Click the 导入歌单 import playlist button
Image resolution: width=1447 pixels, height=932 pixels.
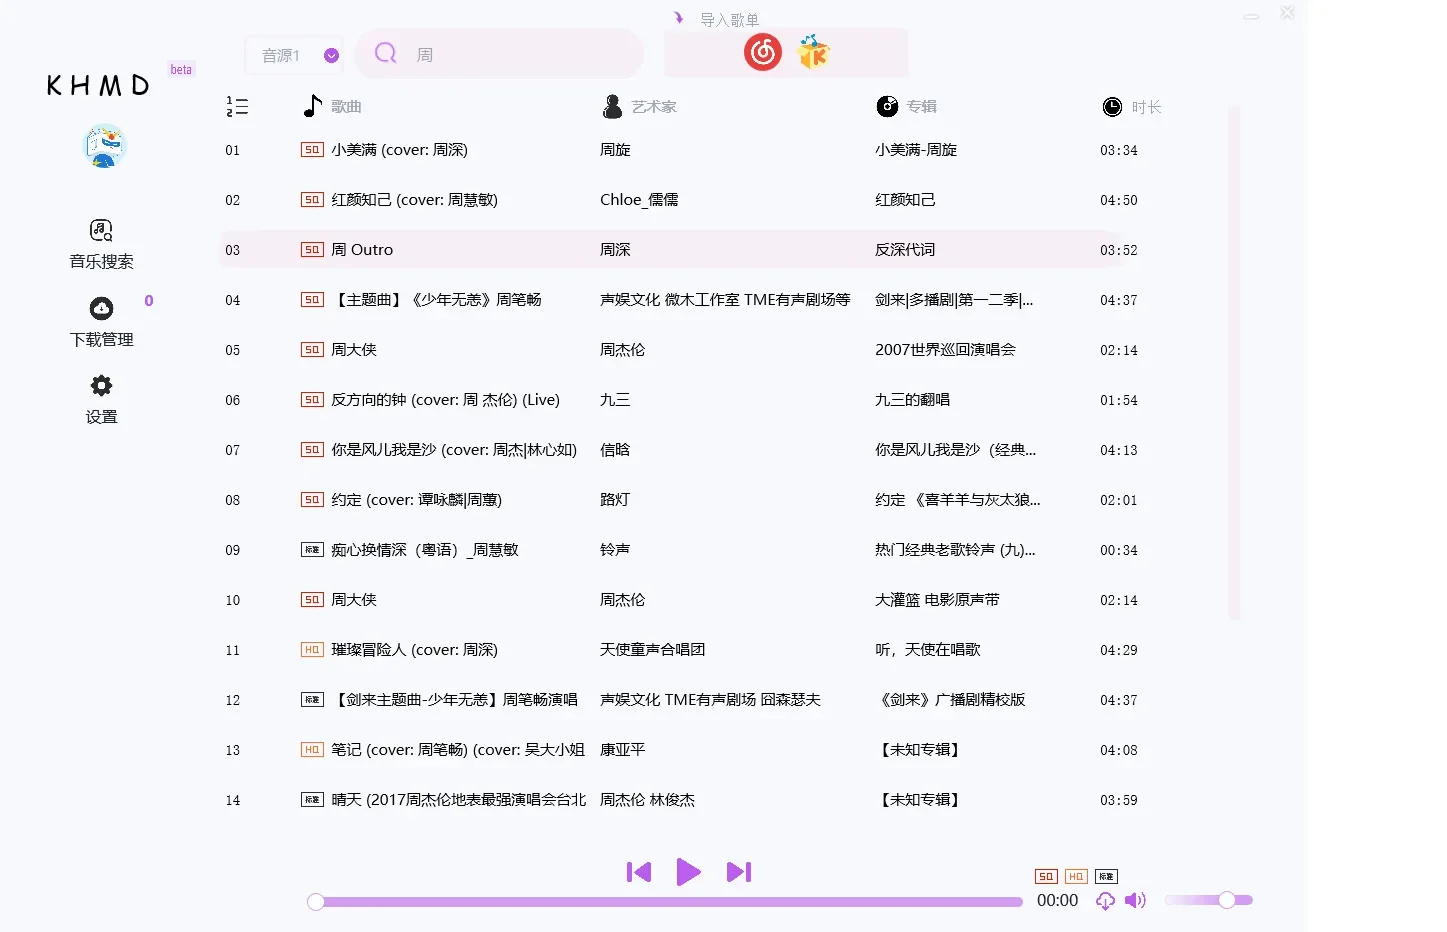click(728, 18)
